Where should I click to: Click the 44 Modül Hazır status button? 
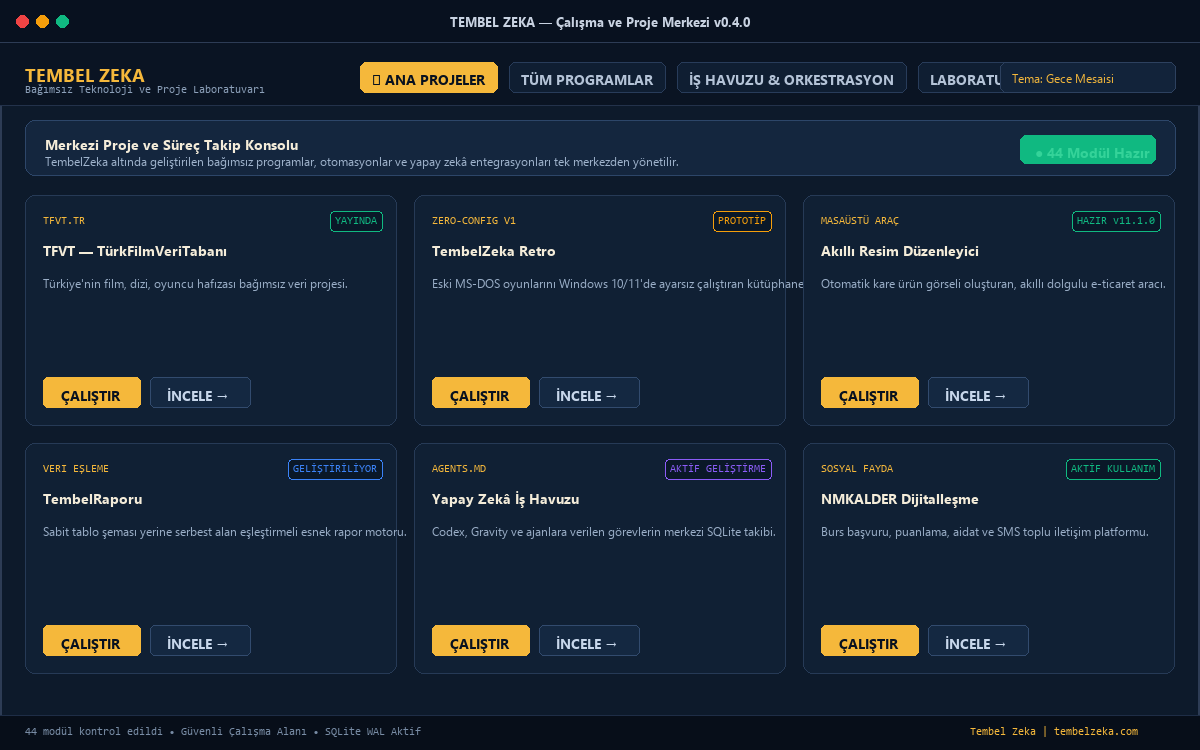1088,150
